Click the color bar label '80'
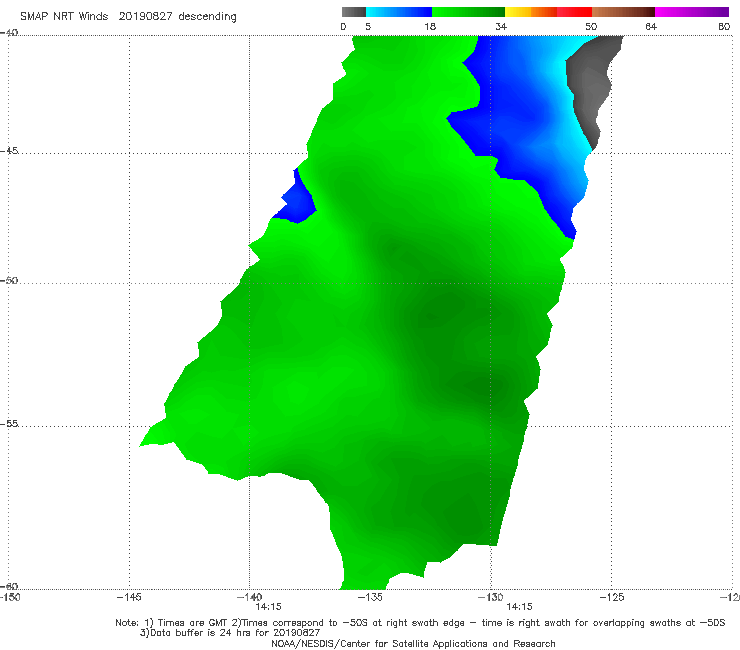The height and width of the screenshot is (650, 740). tap(724, 27)
